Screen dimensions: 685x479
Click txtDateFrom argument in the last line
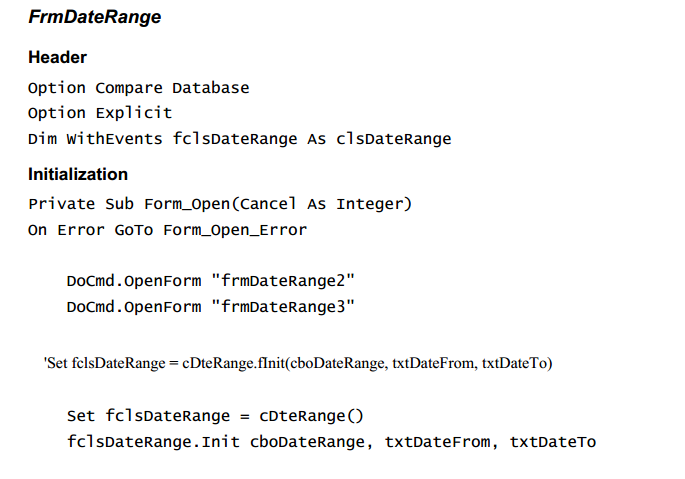tap(437, 442)
